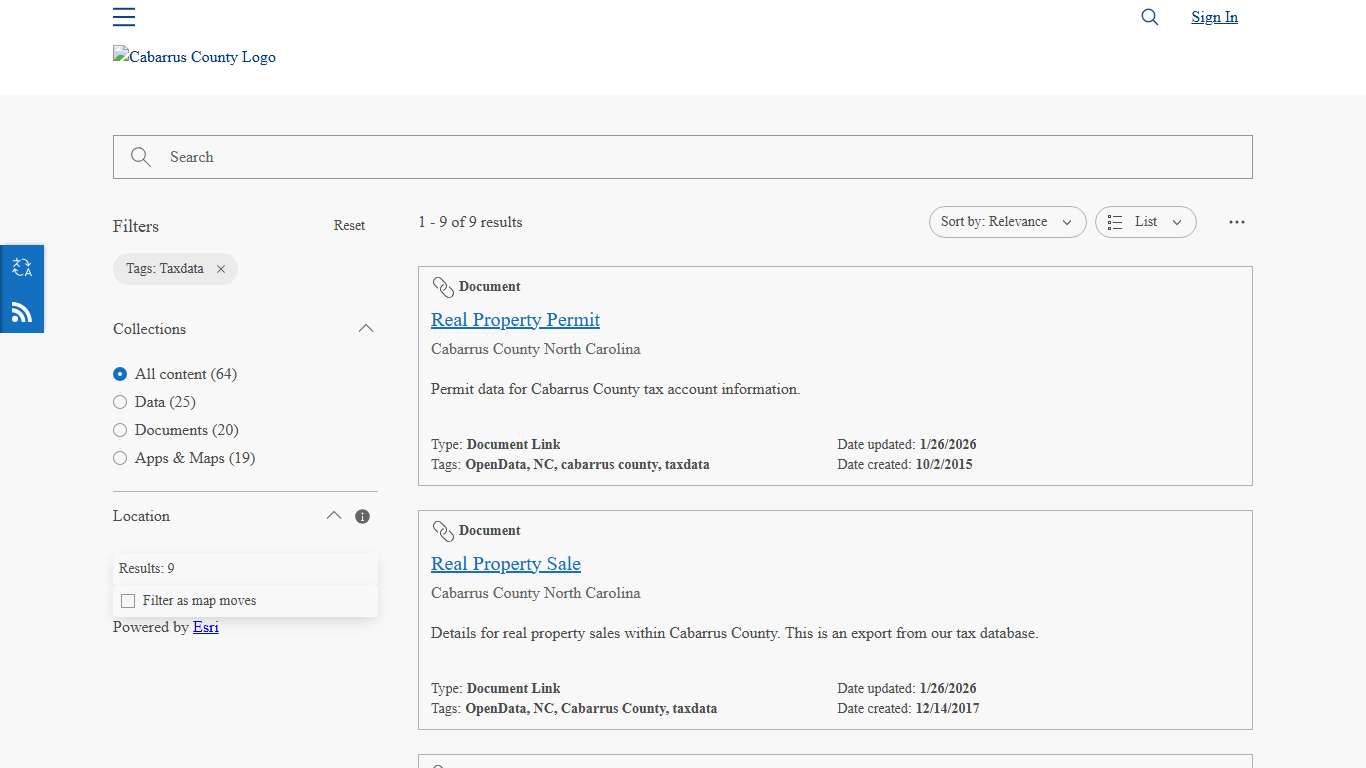
Task: Open the Sort by Relevance dropdown
Action: coord(1007,222)
